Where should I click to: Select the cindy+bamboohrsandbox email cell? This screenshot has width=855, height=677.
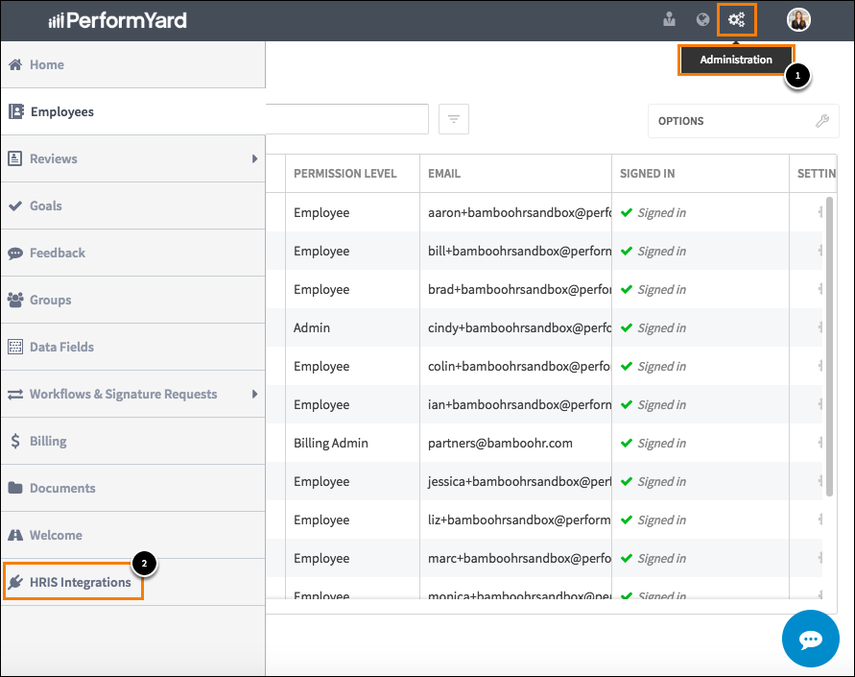point(516,328)
